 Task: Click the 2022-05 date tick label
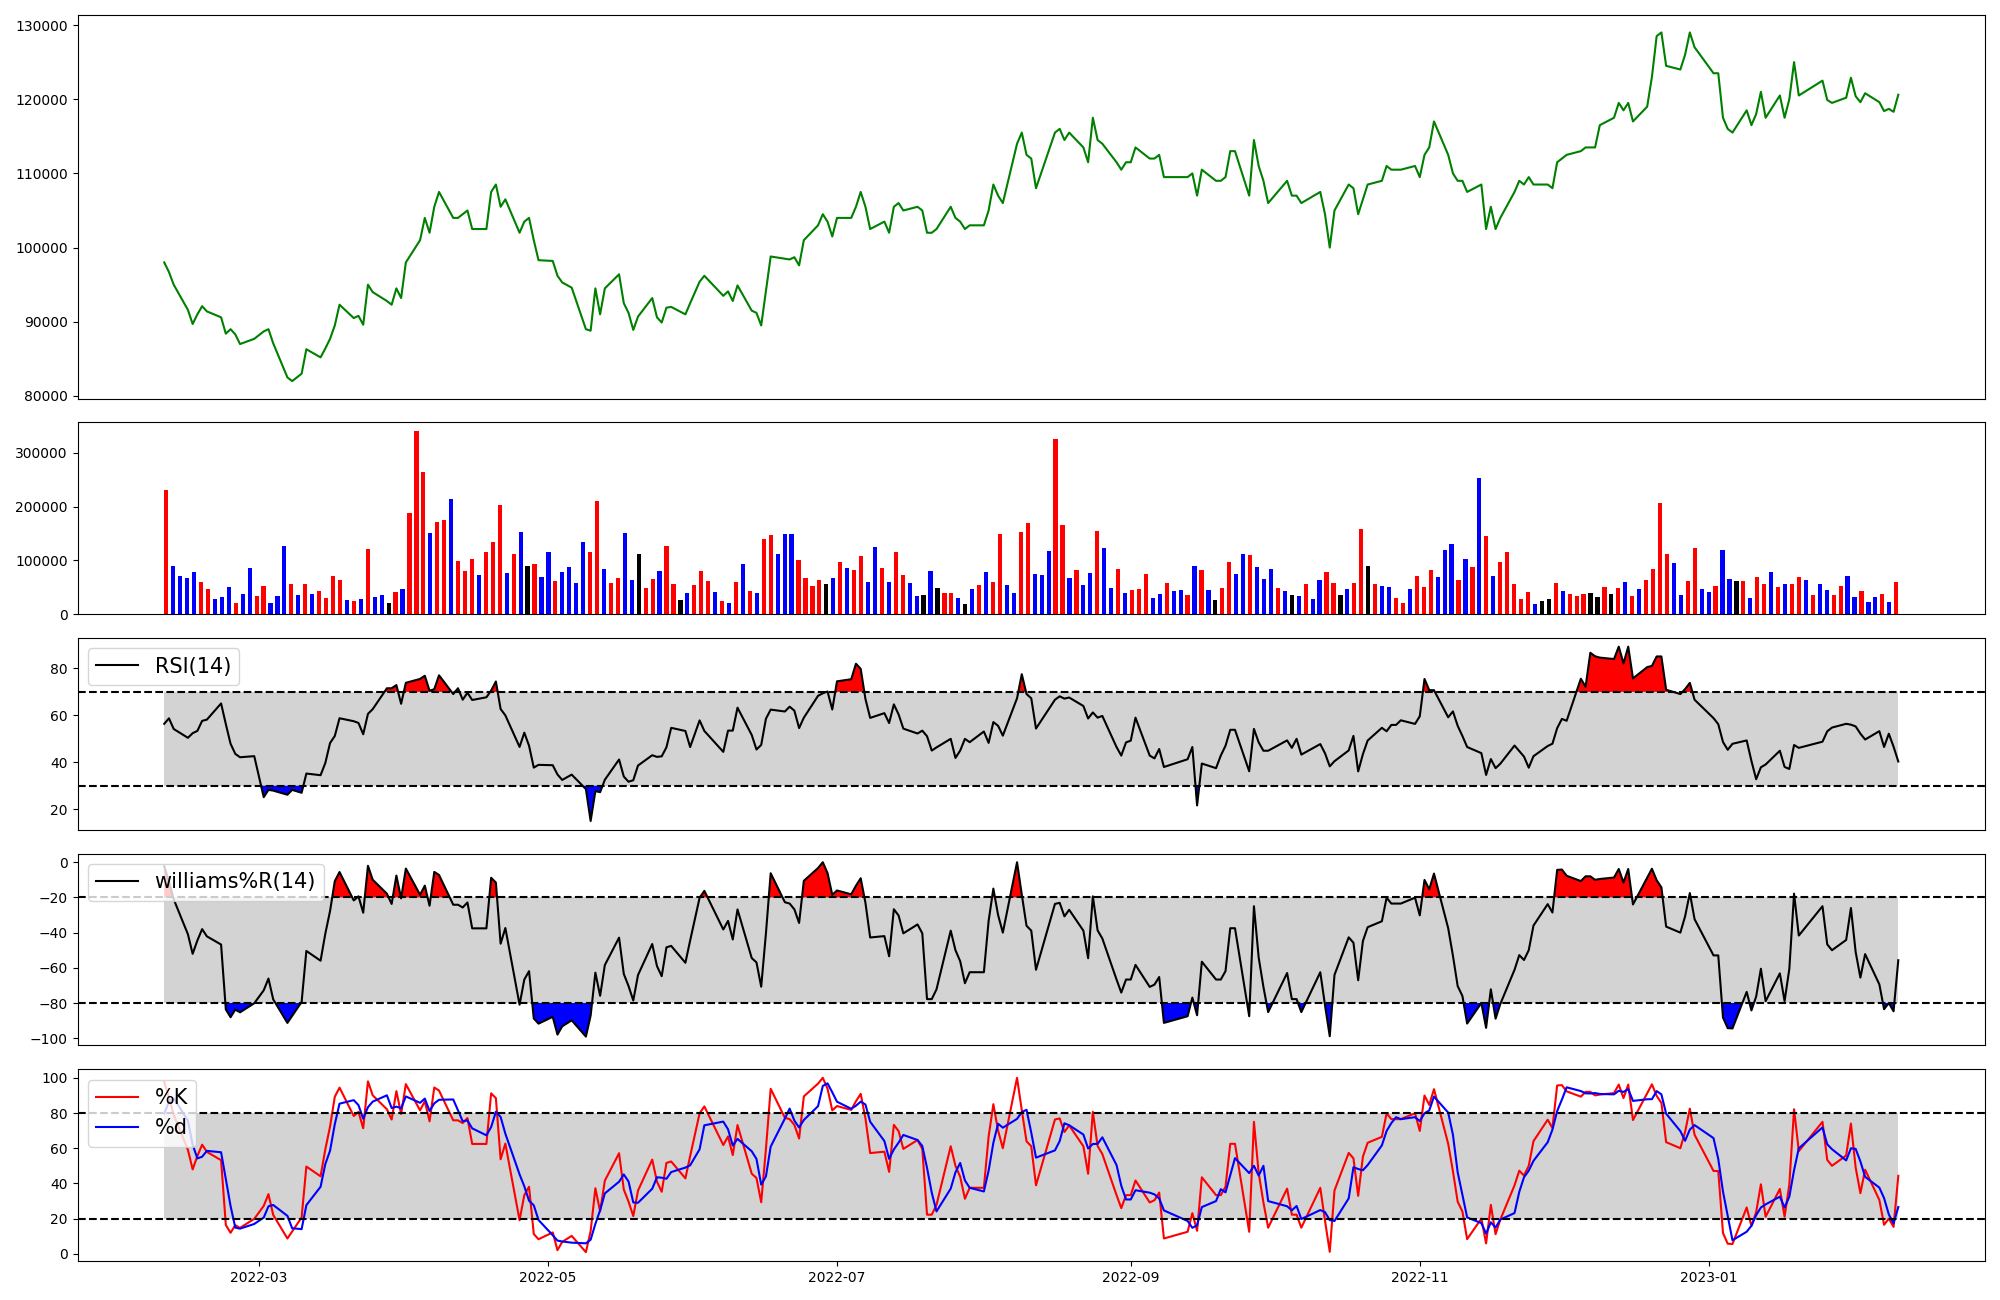[x=548, y=1277]
